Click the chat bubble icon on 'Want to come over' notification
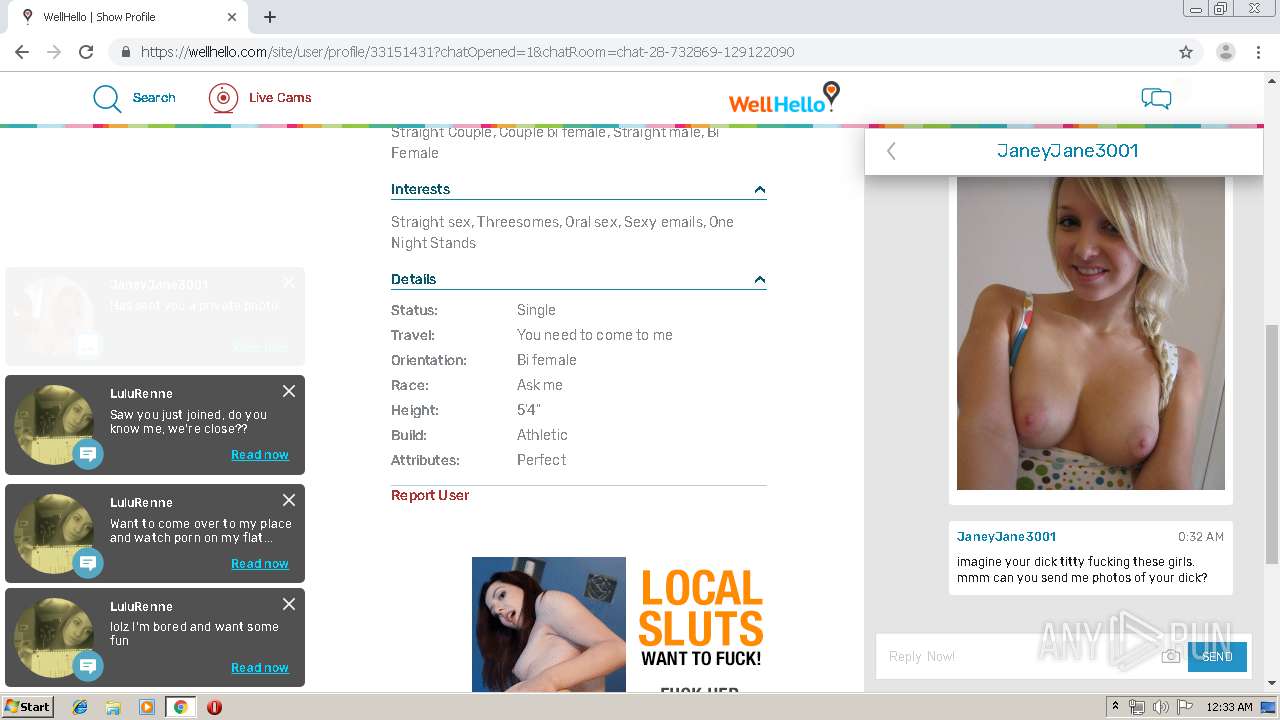Image resolution: width=1280 pixels, height=720 pixels. [x=88, y=564]
